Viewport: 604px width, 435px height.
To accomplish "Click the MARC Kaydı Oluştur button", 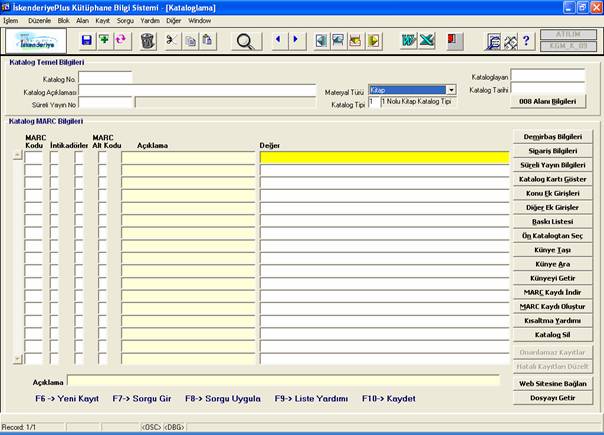I will [x=553, y=307].
